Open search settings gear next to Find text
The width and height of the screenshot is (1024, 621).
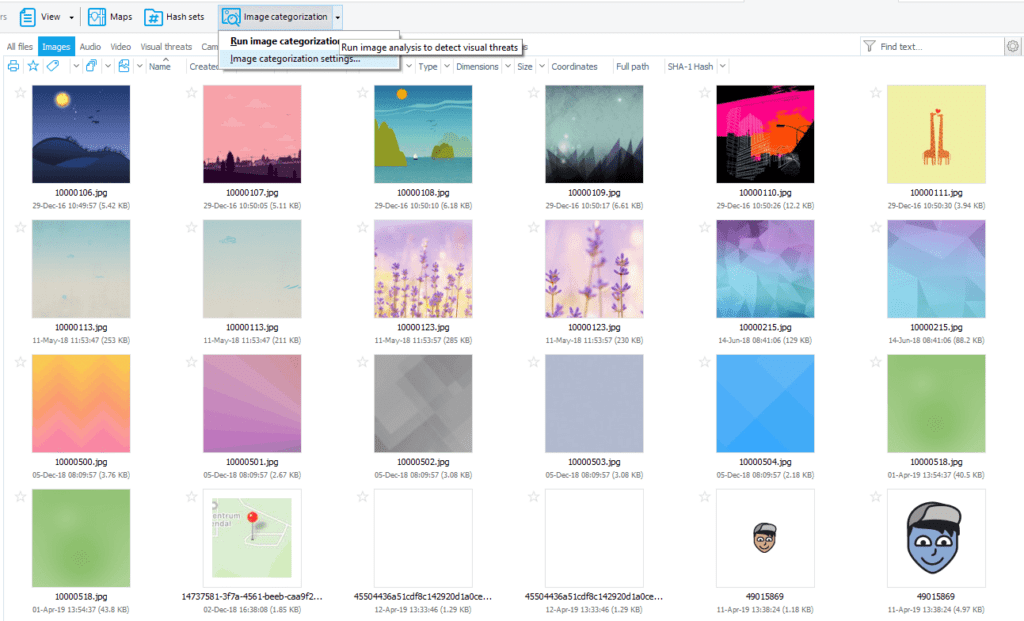coord(1013,46)
